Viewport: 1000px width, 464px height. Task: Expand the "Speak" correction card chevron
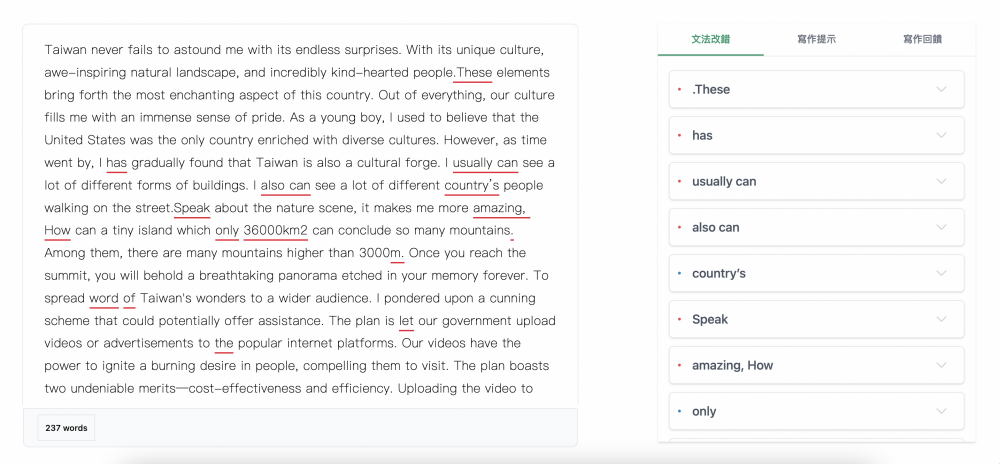click(x=941, y=319)
